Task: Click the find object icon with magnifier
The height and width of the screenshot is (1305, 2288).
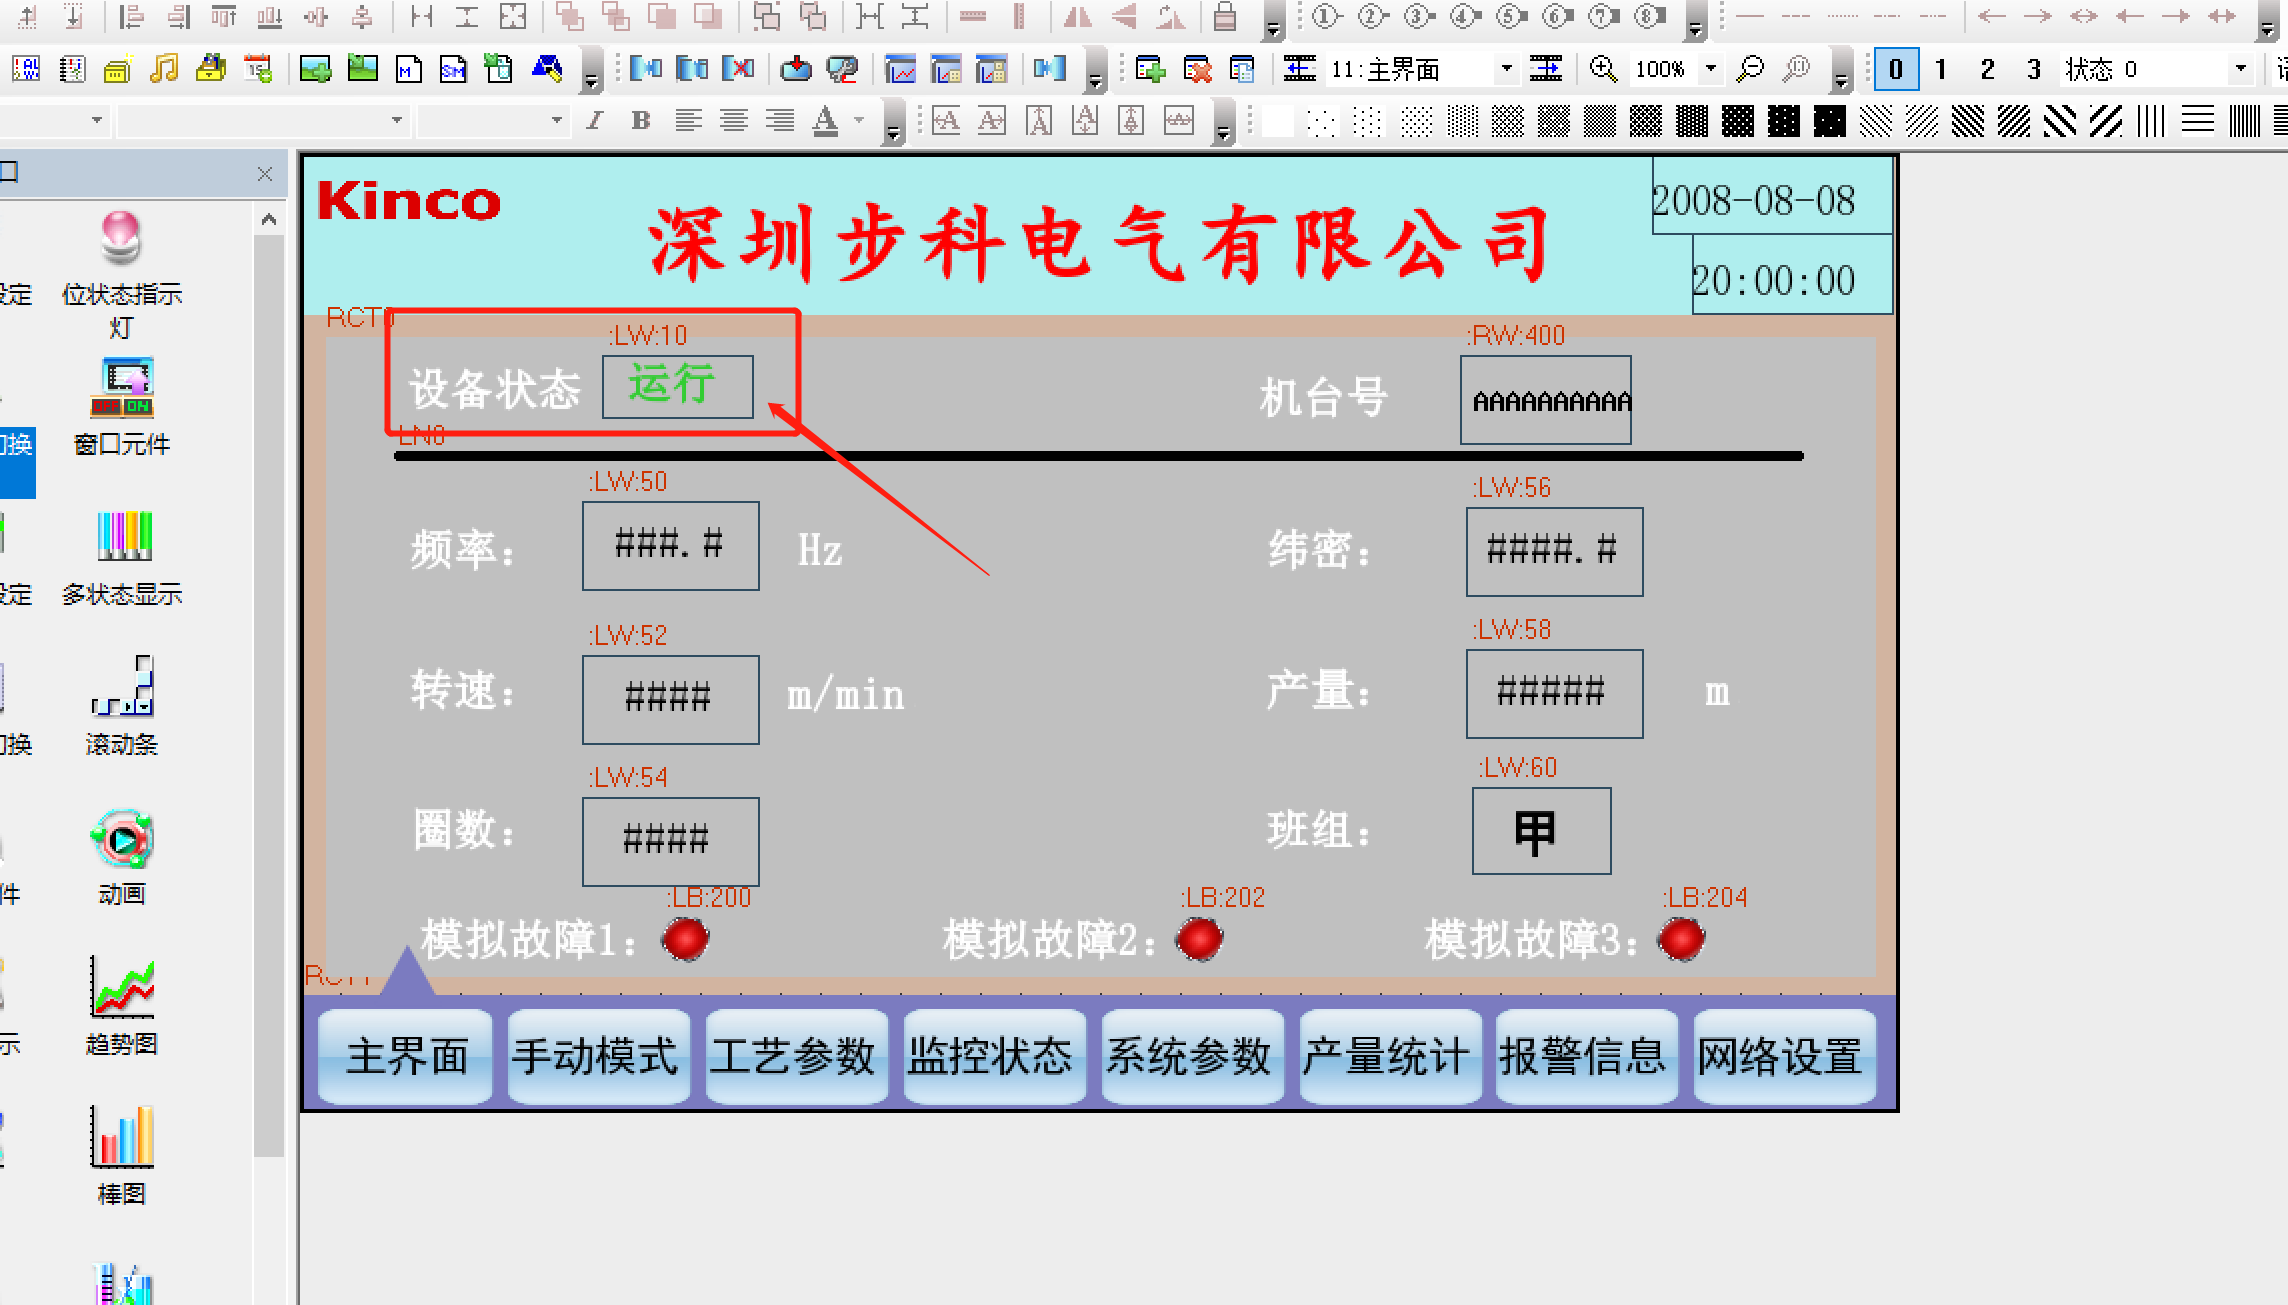Action: coord(546,69)
